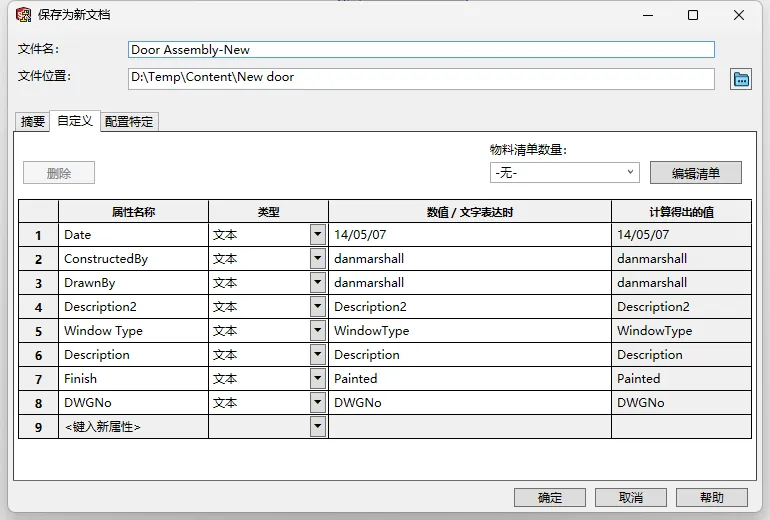Image resolution: width=770 pixels, height=520 pixels.
Task: Select the 自定义 tab
Action: click(75, 121)
